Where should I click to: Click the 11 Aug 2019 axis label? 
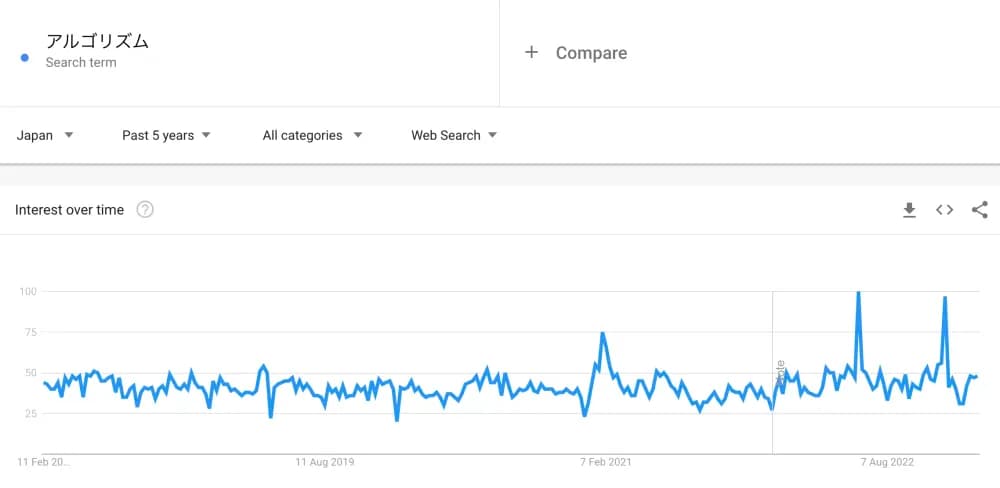click(324, 463)
